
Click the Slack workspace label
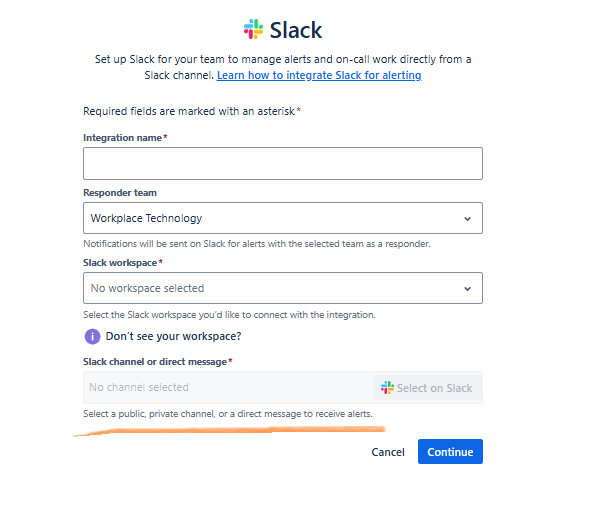(x=120, y=263)
